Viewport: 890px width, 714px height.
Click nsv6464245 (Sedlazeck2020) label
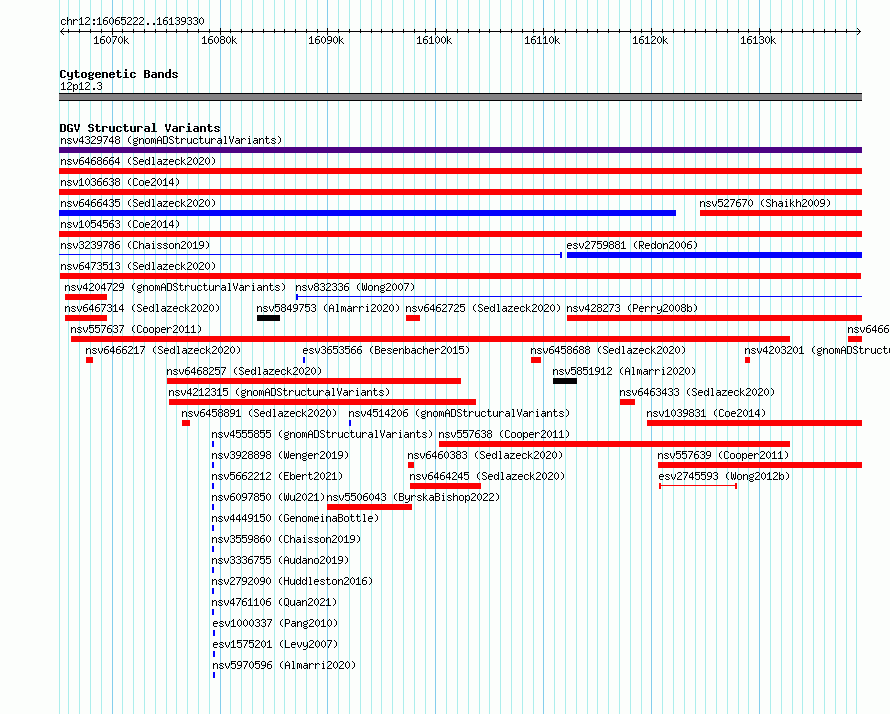(x=487, y=476)
